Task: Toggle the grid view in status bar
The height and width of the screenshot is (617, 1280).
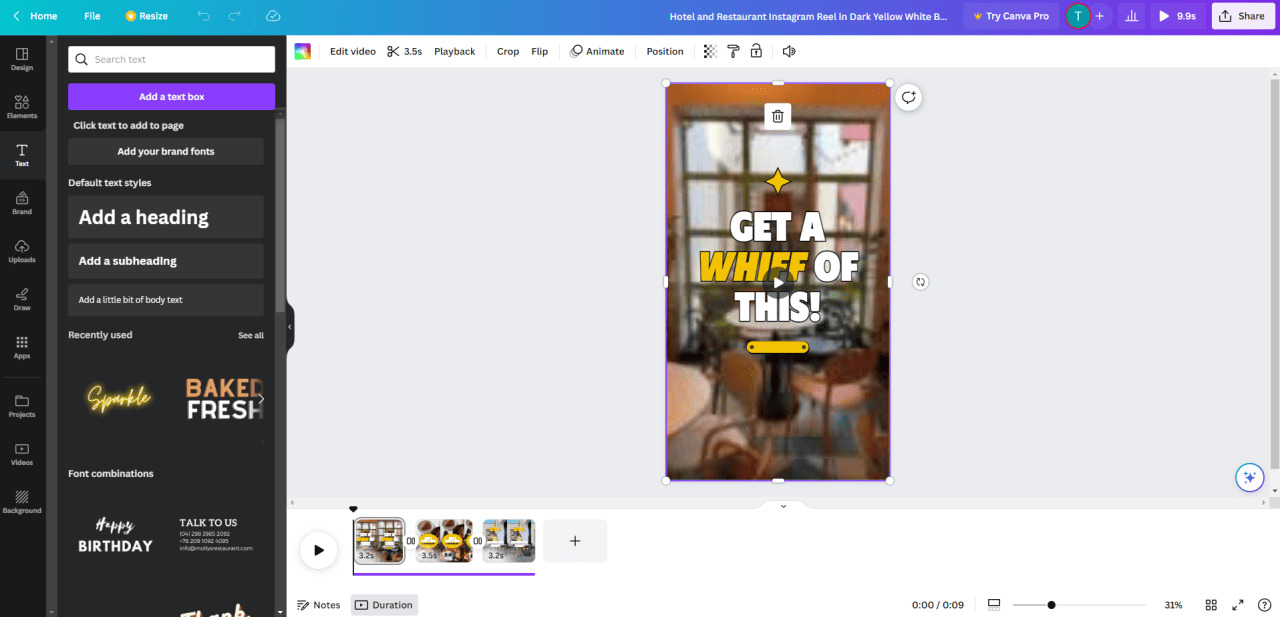Action: coord(1211,604)
